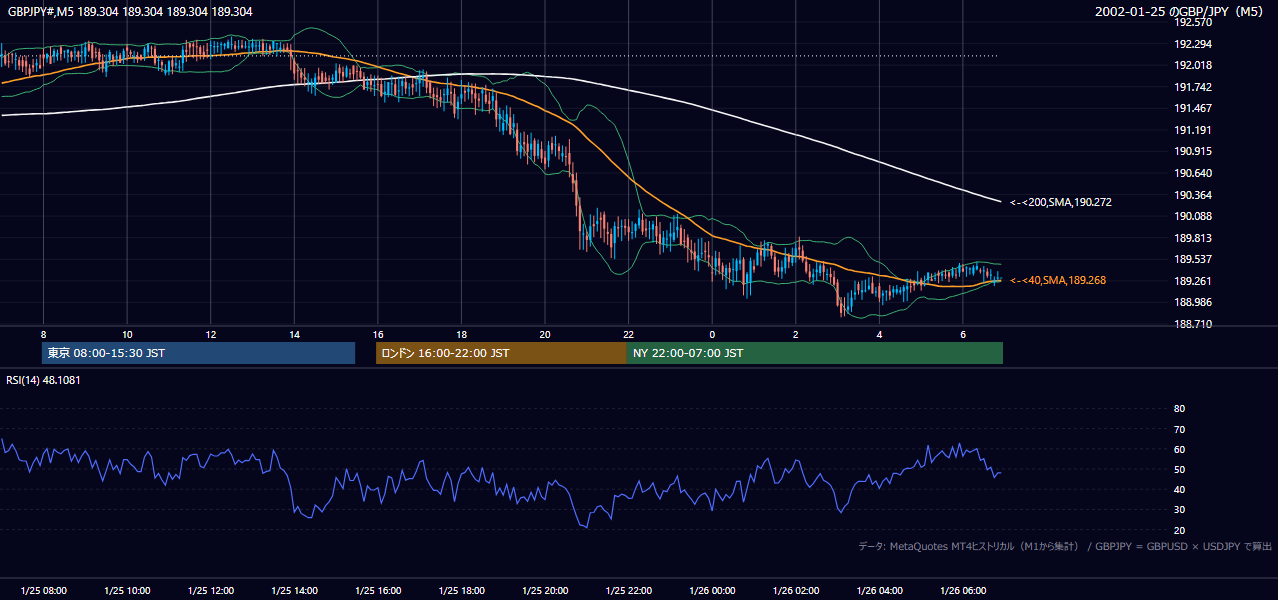Click the MetaQuotes data source footnote
The width and height of the screenshot is (1278, 600).
coord(1065,546)
